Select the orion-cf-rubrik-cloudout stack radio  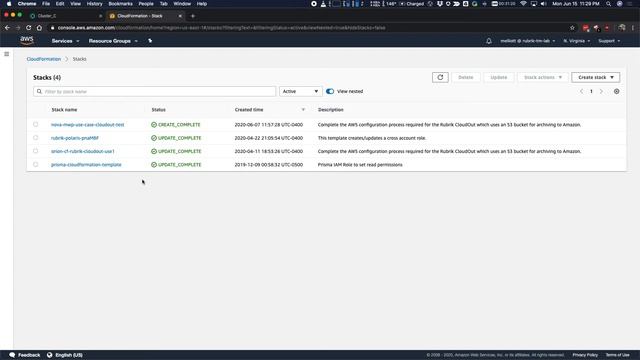coord(36,151)
